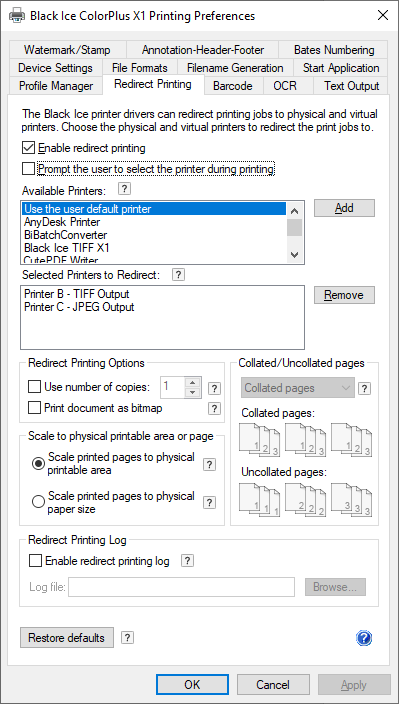399x704 pixels.
Task: Open help for Scale to physical paper size
Action: (x=210, y=502)
